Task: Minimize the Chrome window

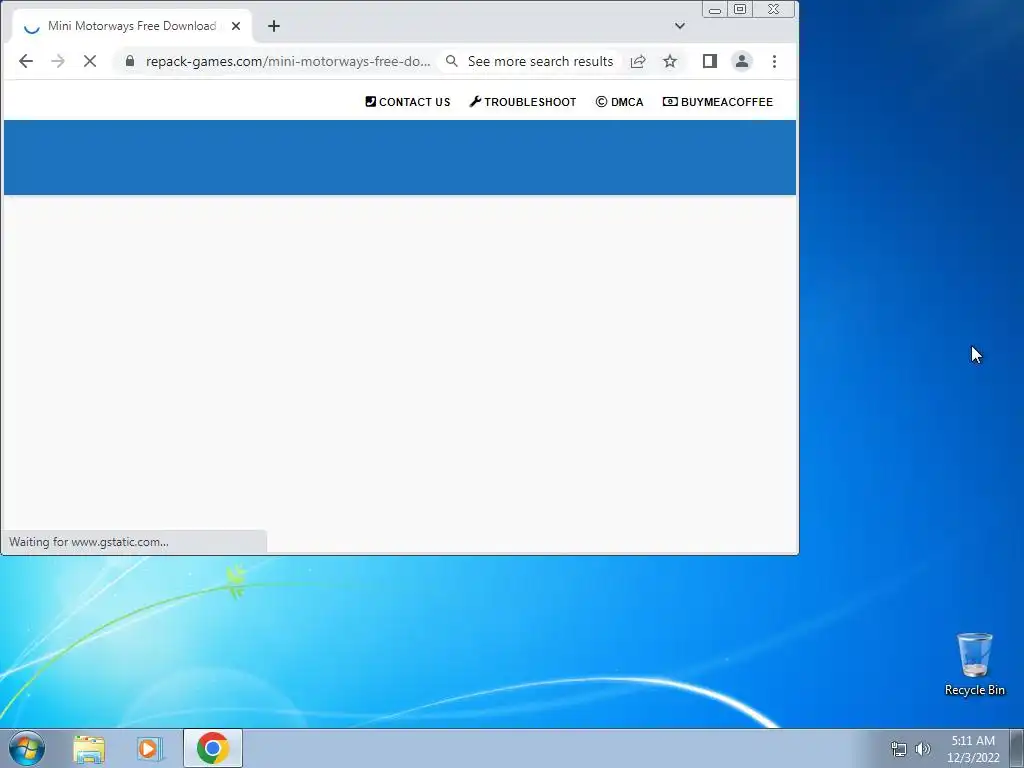Action: point(714,10)
